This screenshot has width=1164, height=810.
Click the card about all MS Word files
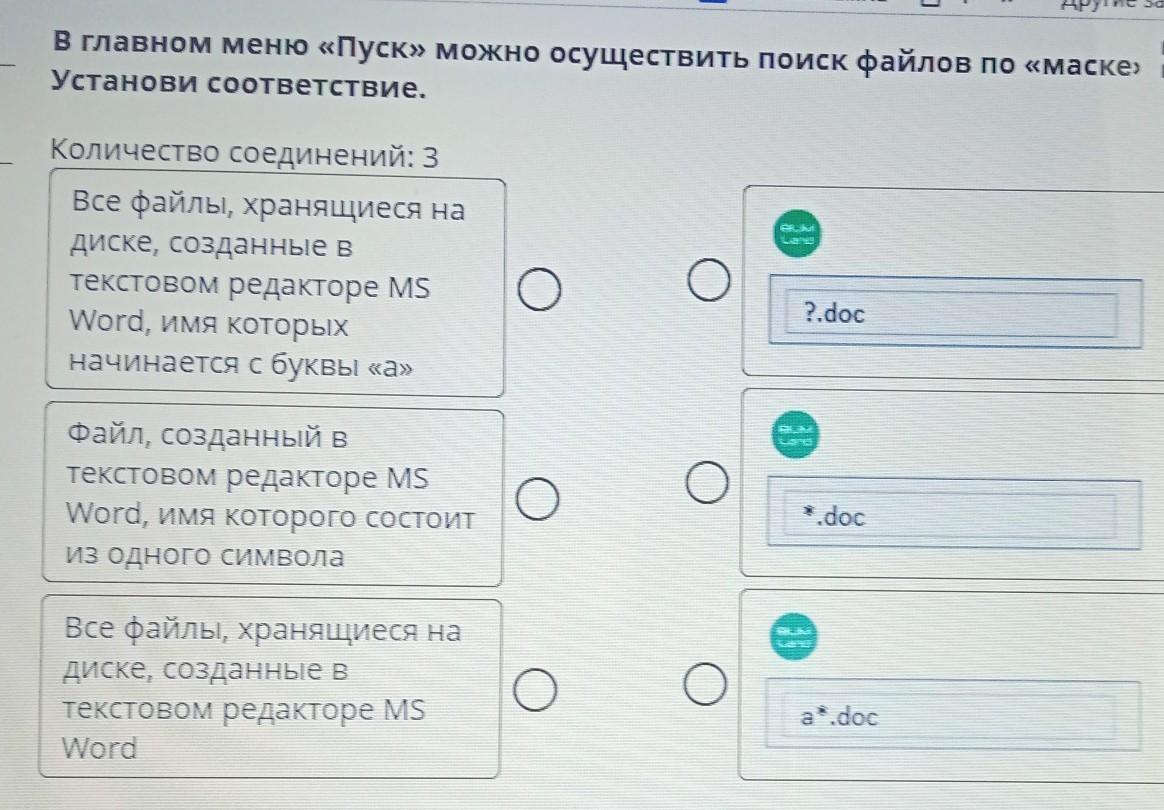tap(268, 688)
